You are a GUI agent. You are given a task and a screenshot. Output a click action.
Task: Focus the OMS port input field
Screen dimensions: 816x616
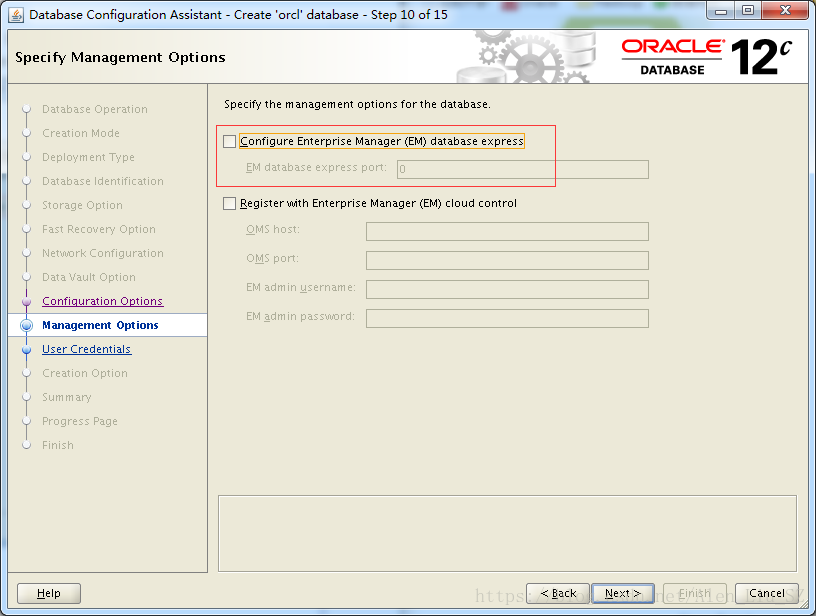507,261
